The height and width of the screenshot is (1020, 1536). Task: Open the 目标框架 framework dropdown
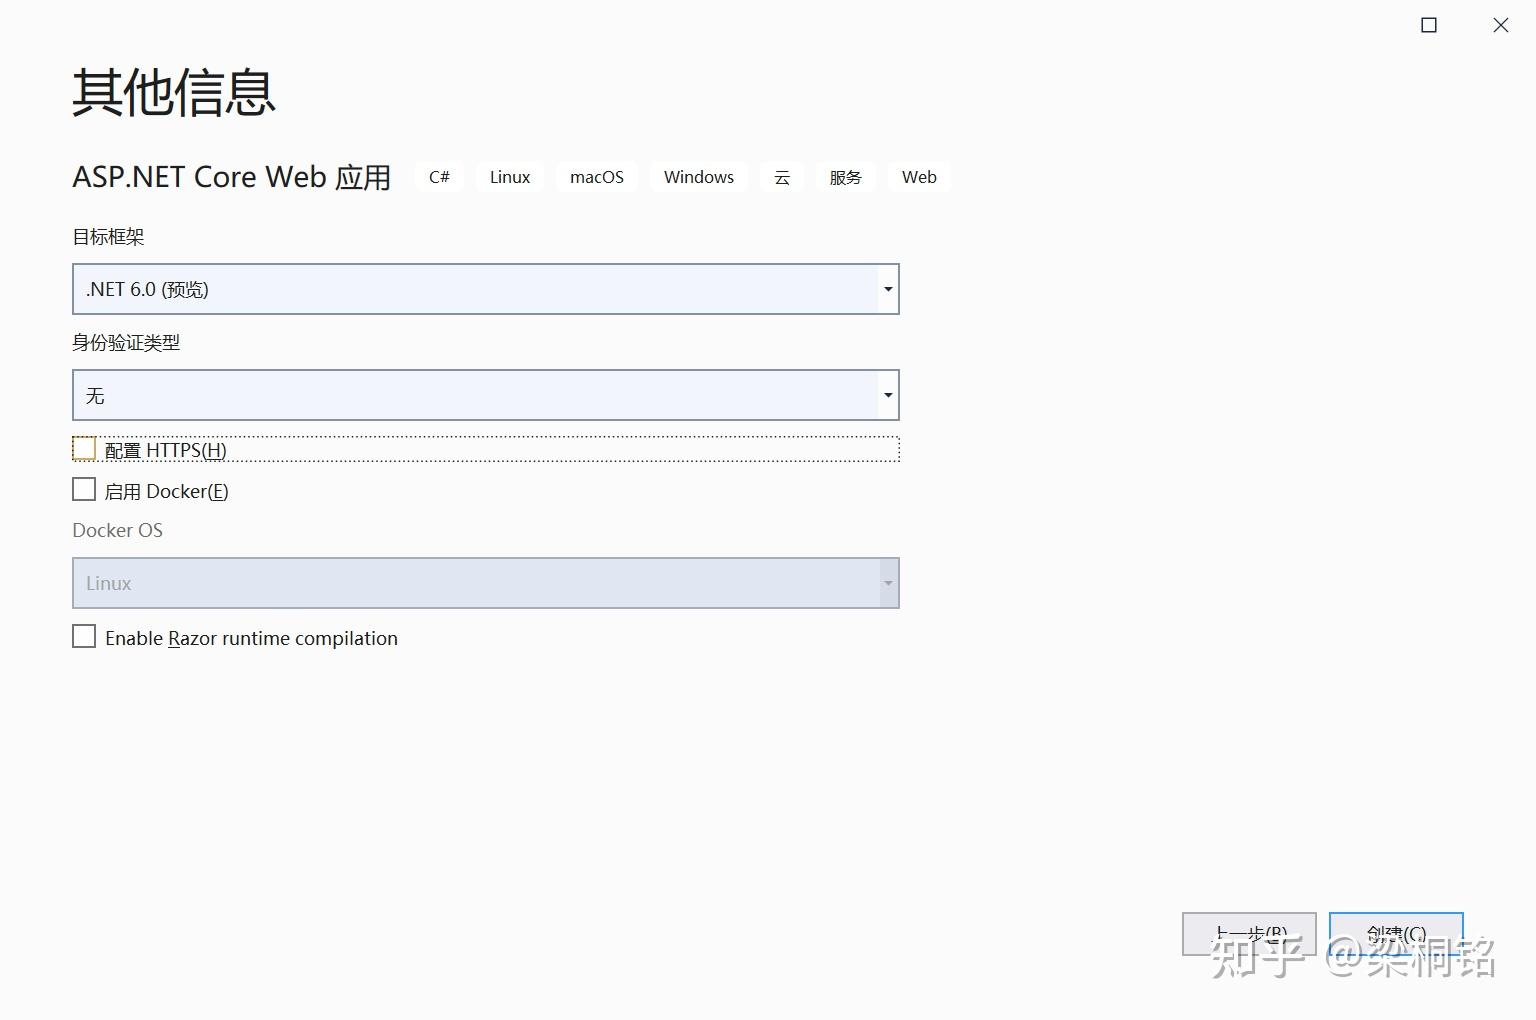point(486,289)
